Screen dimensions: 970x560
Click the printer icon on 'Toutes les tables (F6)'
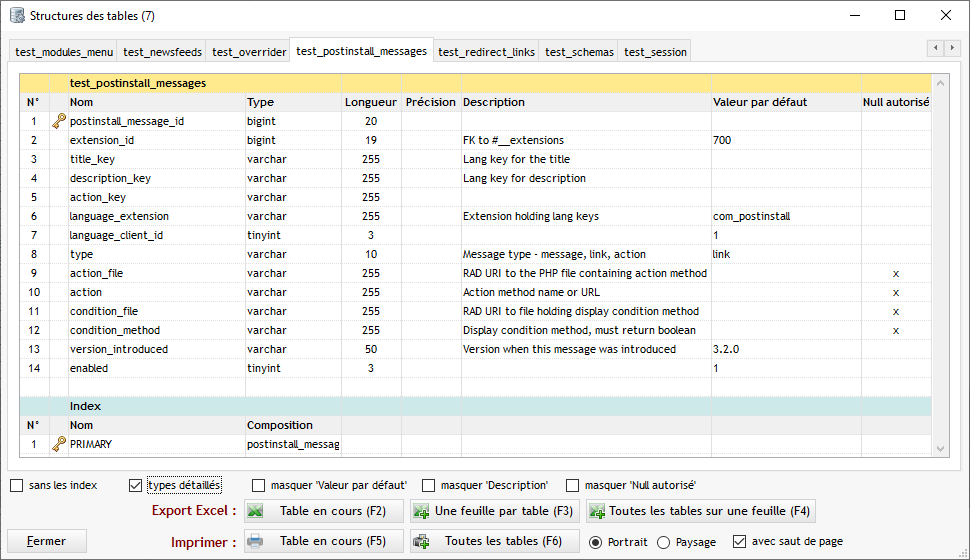tap(421, 541)
